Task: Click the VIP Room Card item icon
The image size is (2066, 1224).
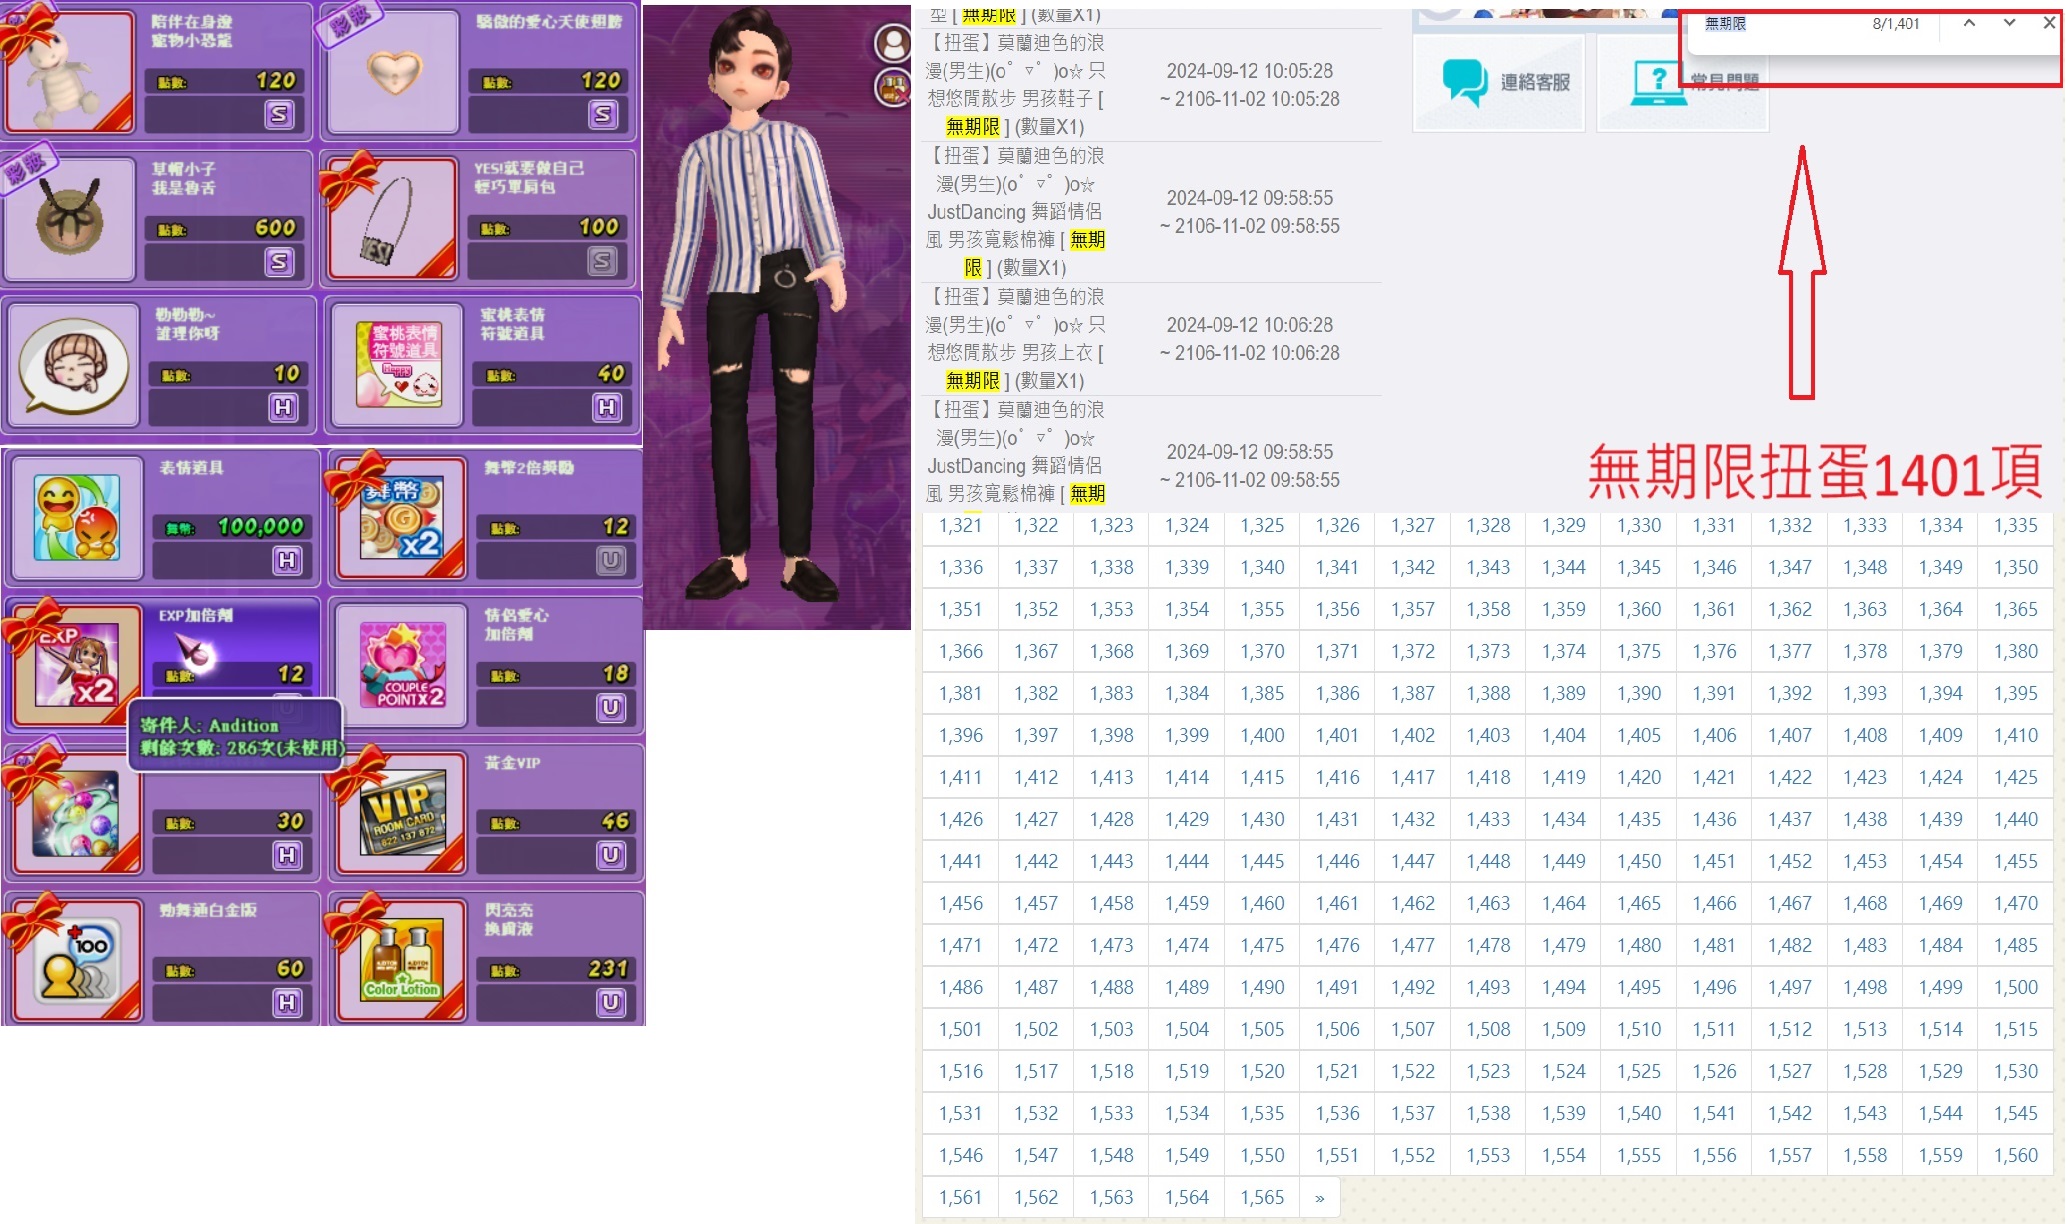Action: click(402, 814)
